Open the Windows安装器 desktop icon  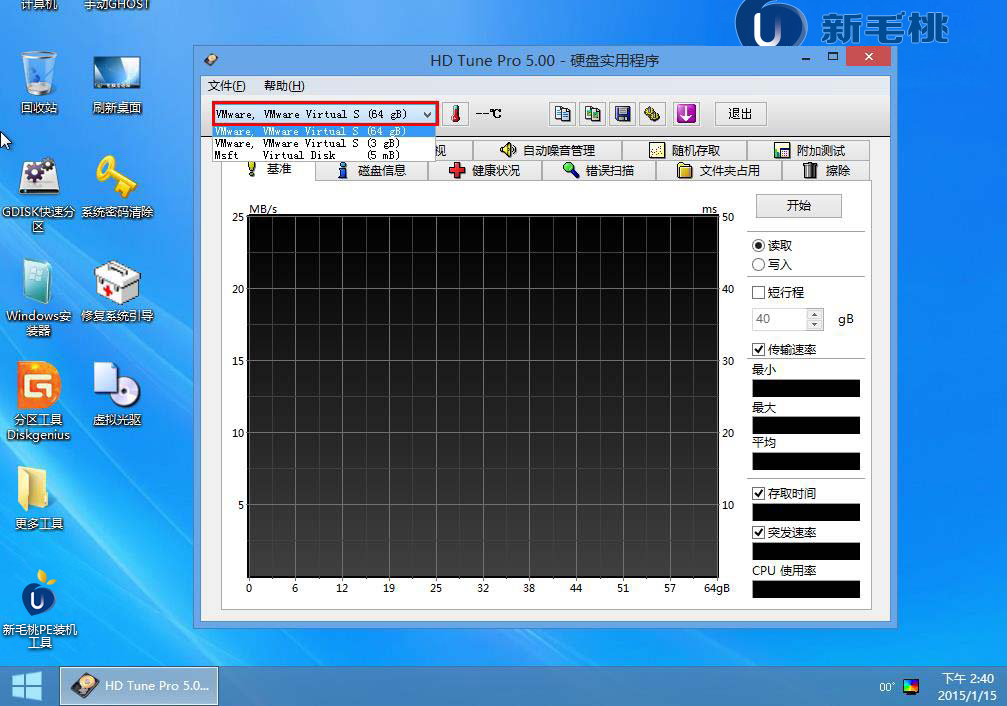click(39, 298)
